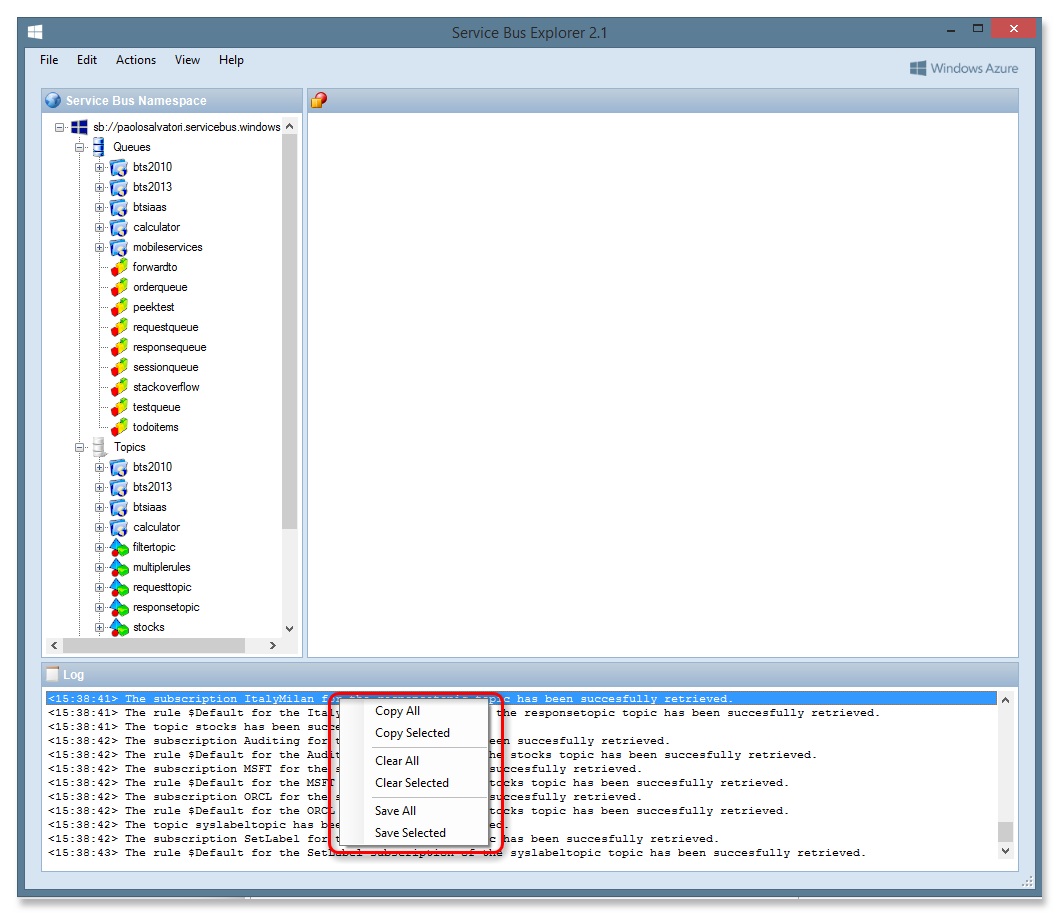The height and width of the screenshot is (916, 1059).
Task: Collapse the Queues node
Action: 80,147
